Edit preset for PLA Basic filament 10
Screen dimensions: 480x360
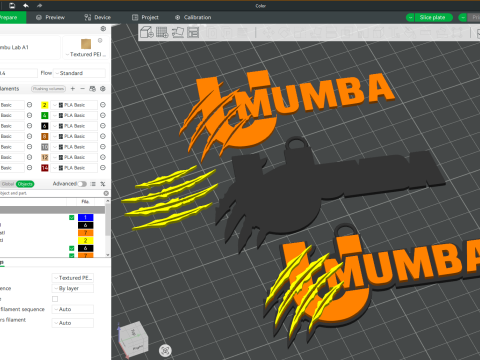(103, 147)
